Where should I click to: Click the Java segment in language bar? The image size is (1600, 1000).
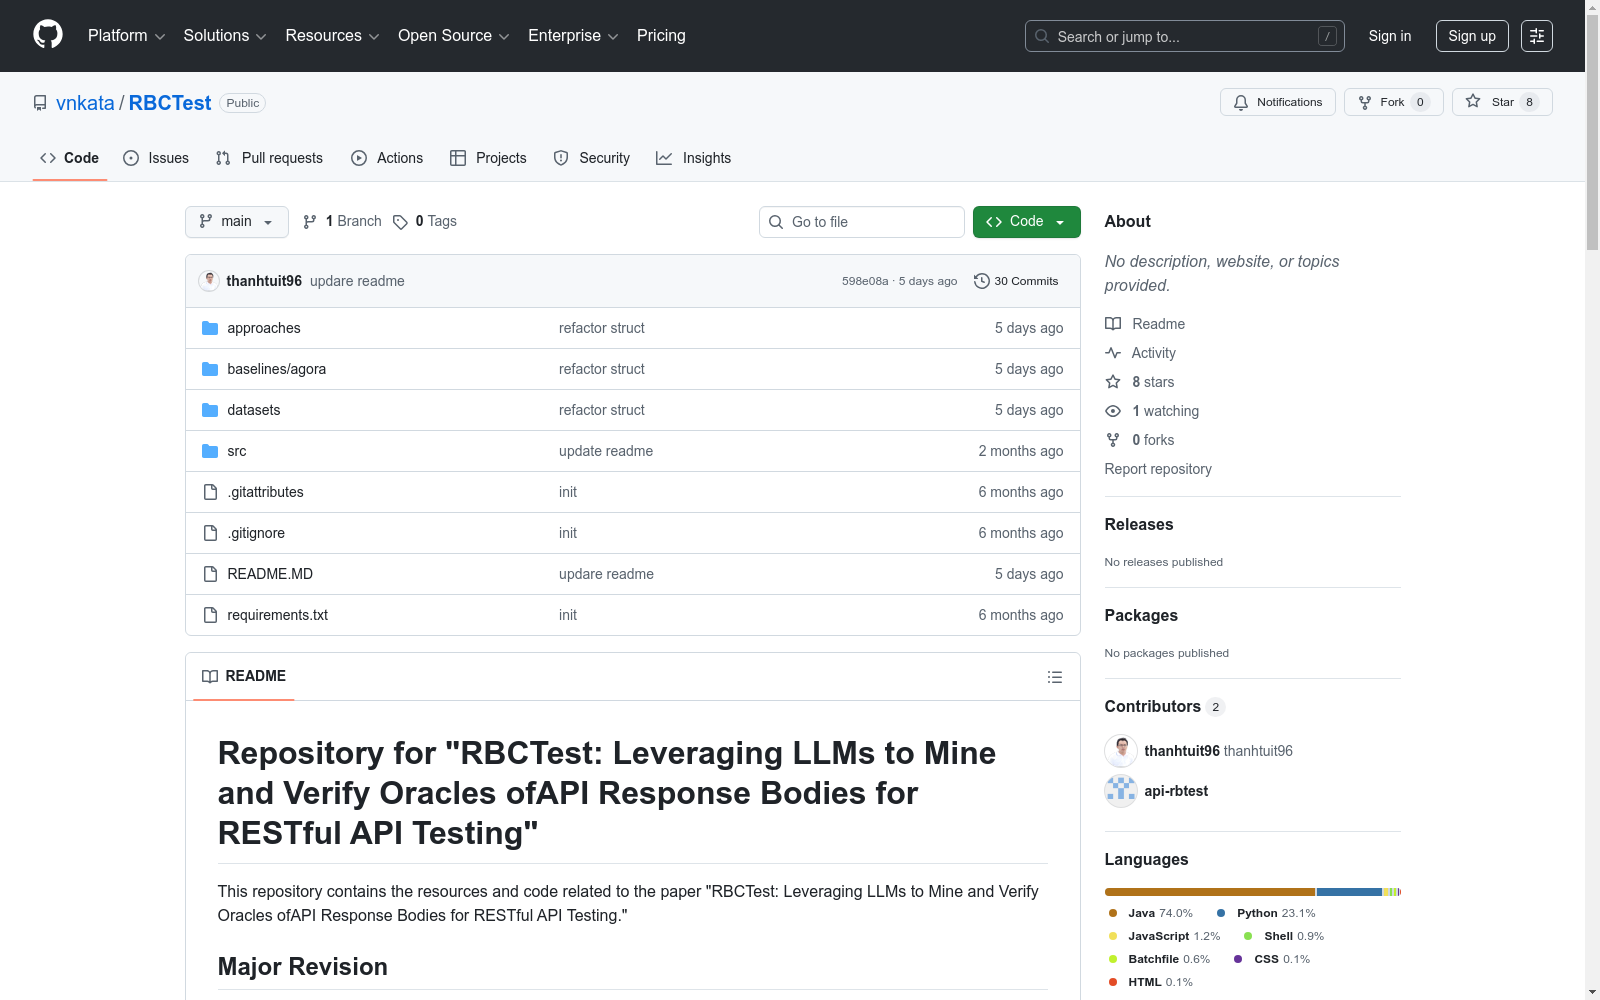[1210, 892]
